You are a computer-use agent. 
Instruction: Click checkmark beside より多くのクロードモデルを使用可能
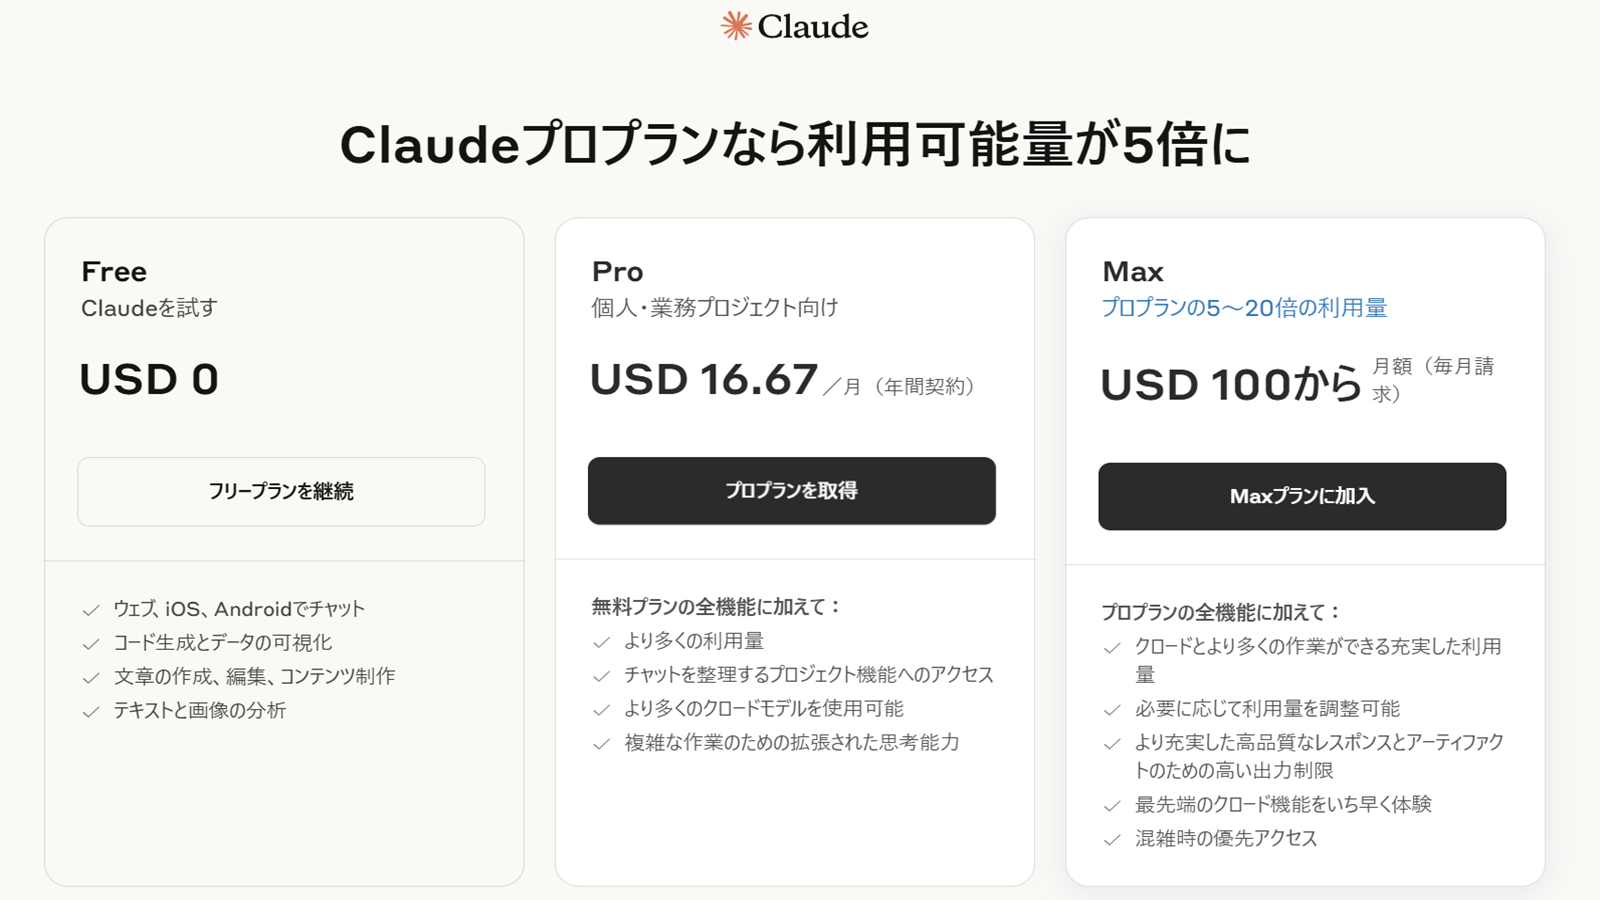[x=601, y=710]
